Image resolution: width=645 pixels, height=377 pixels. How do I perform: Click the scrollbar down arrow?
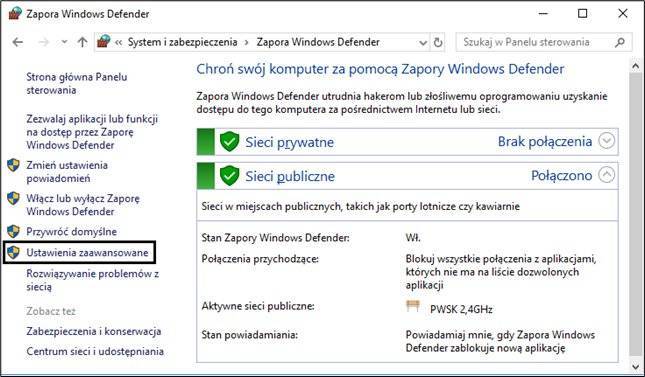click(636, 366)
